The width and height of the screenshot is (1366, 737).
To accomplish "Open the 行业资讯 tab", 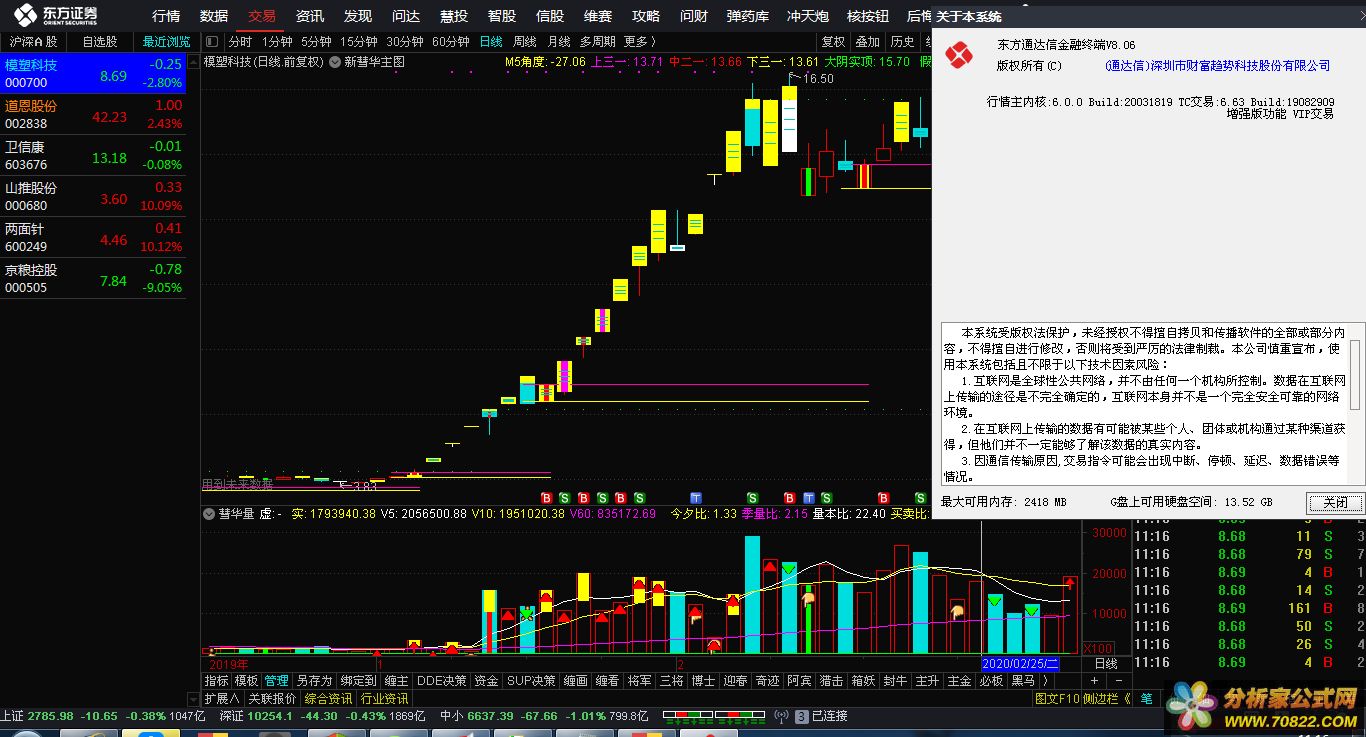I will (x=385, y=699).
